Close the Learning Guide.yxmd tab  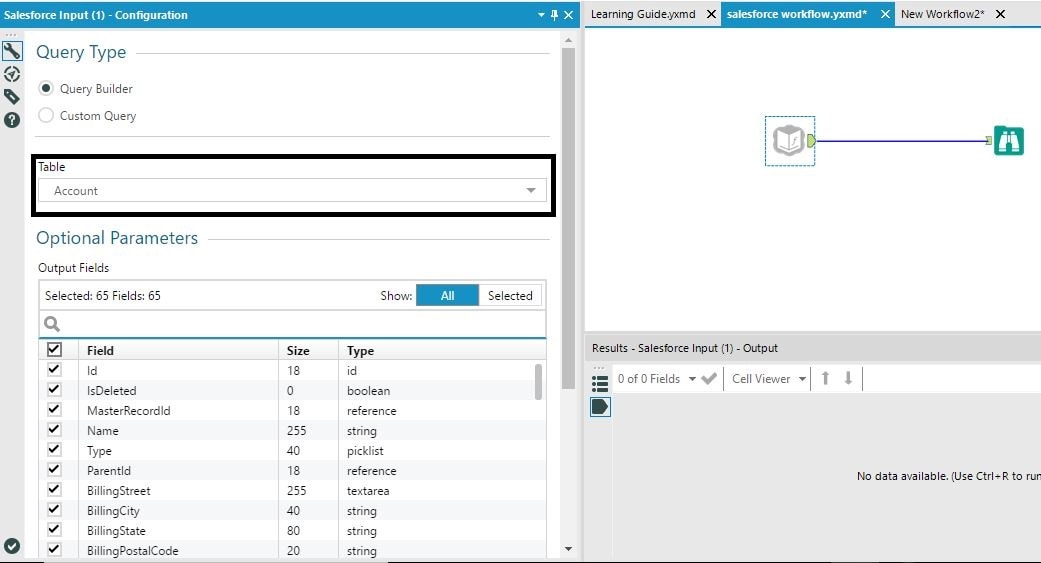[711, 14]
